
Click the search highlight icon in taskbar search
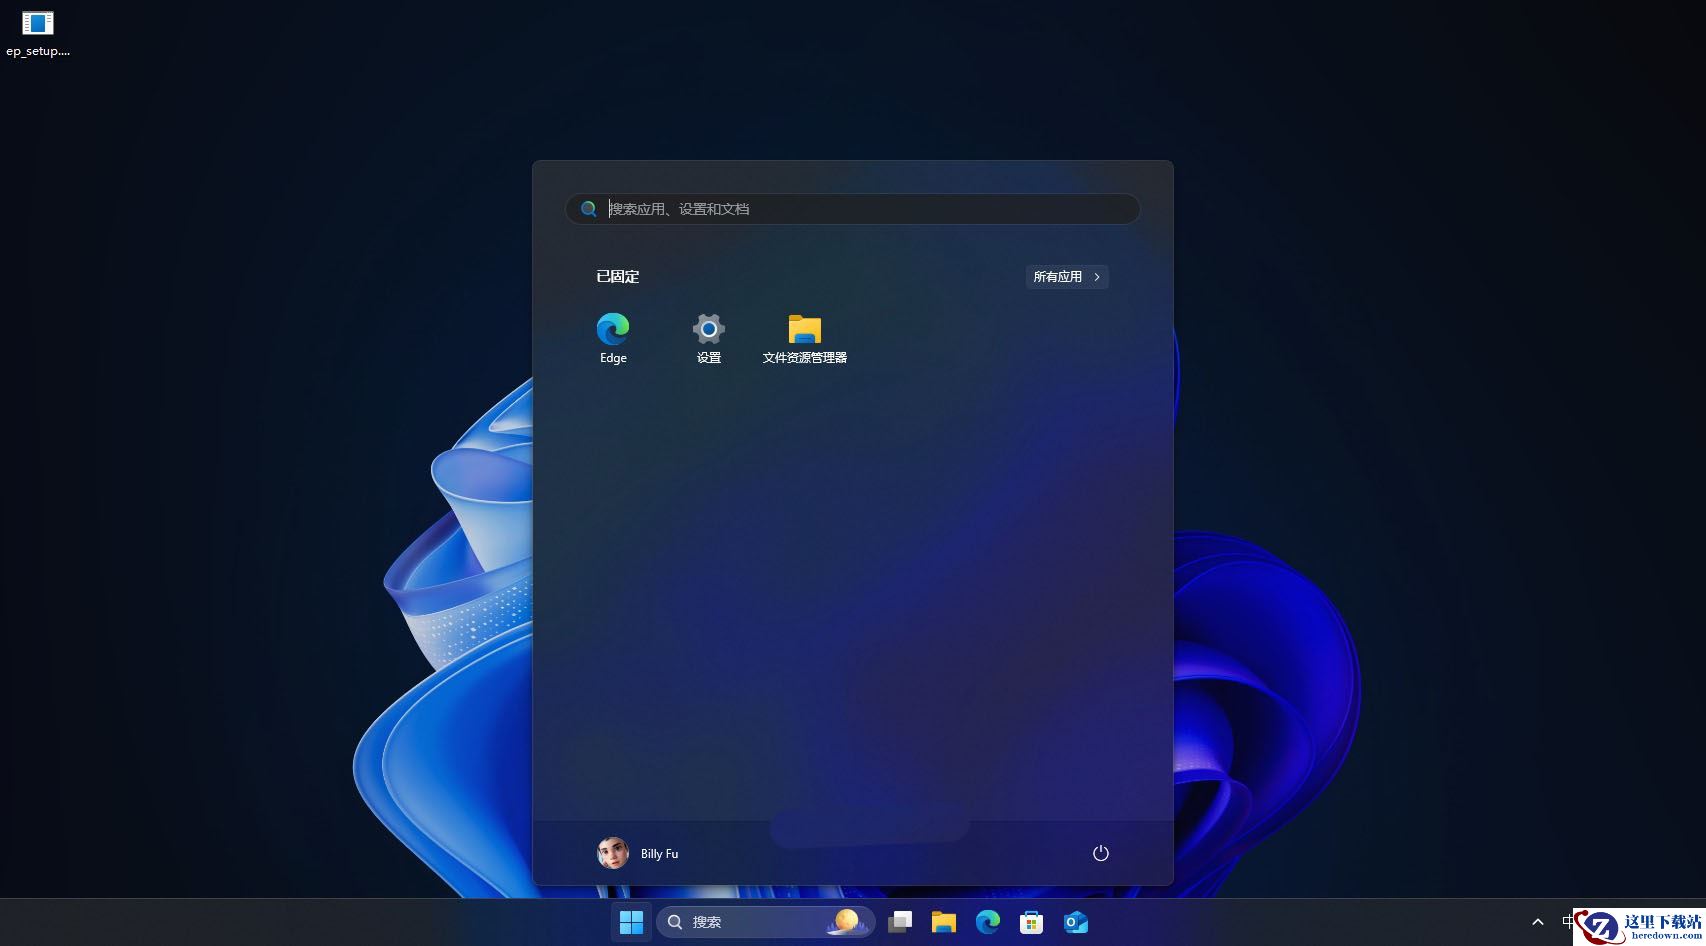[x=847, y=922]
